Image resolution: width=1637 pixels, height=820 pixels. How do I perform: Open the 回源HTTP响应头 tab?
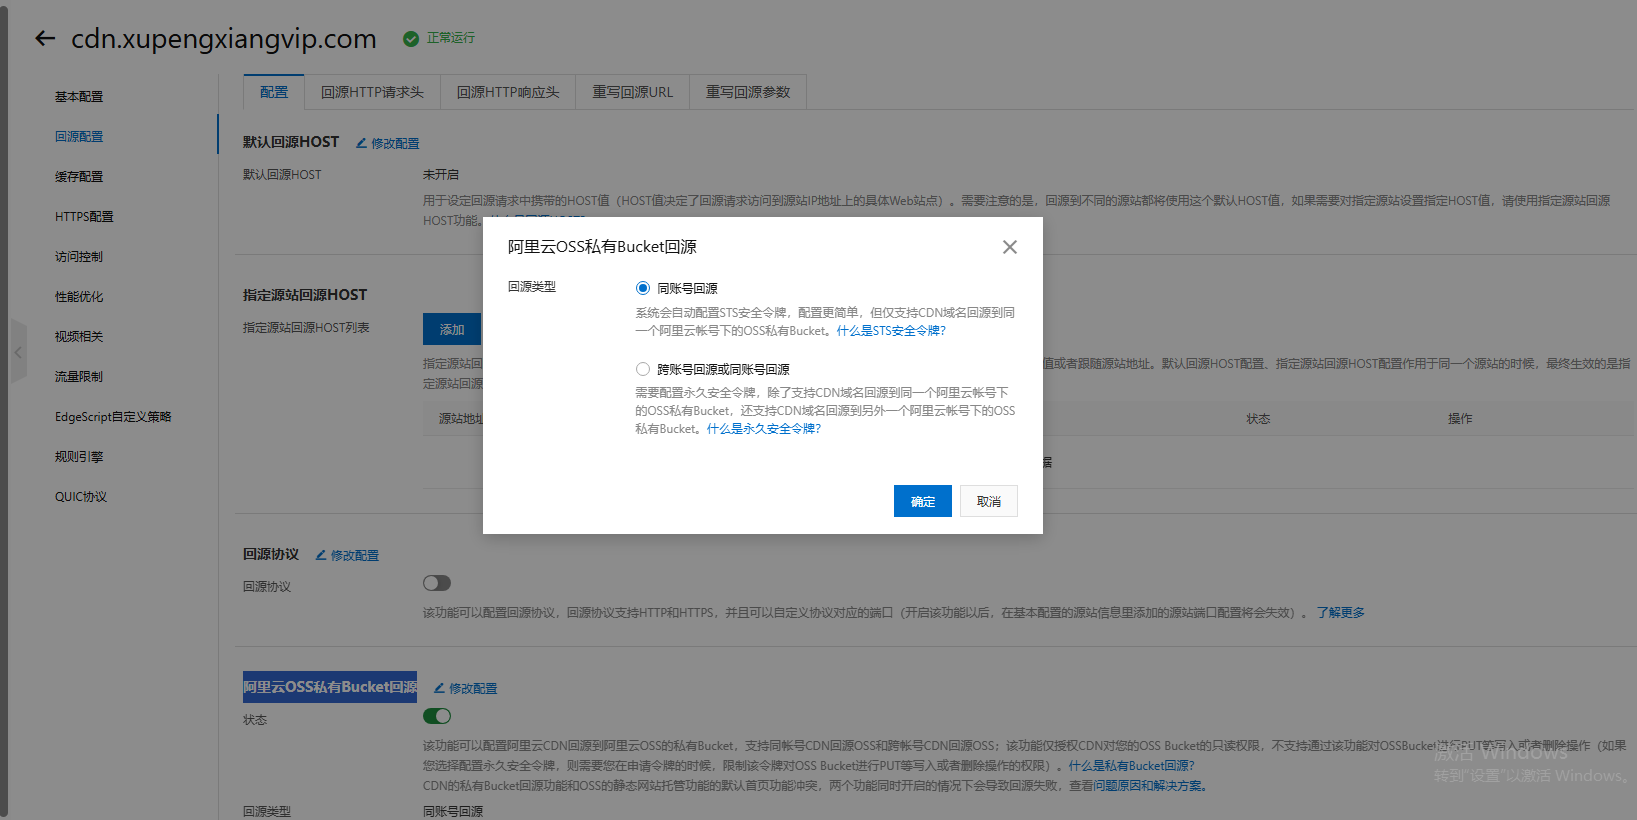pos(508,92)
